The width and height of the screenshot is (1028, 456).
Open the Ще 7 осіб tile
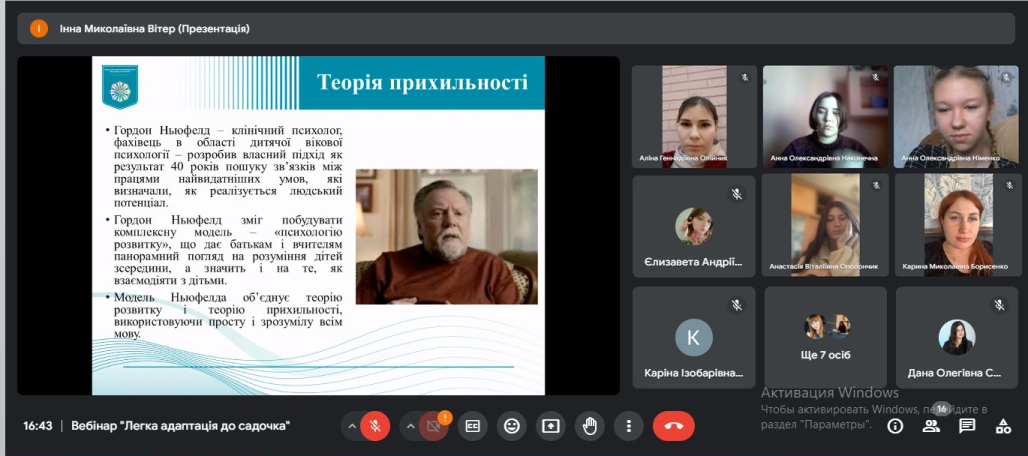[x=825, y=337]
